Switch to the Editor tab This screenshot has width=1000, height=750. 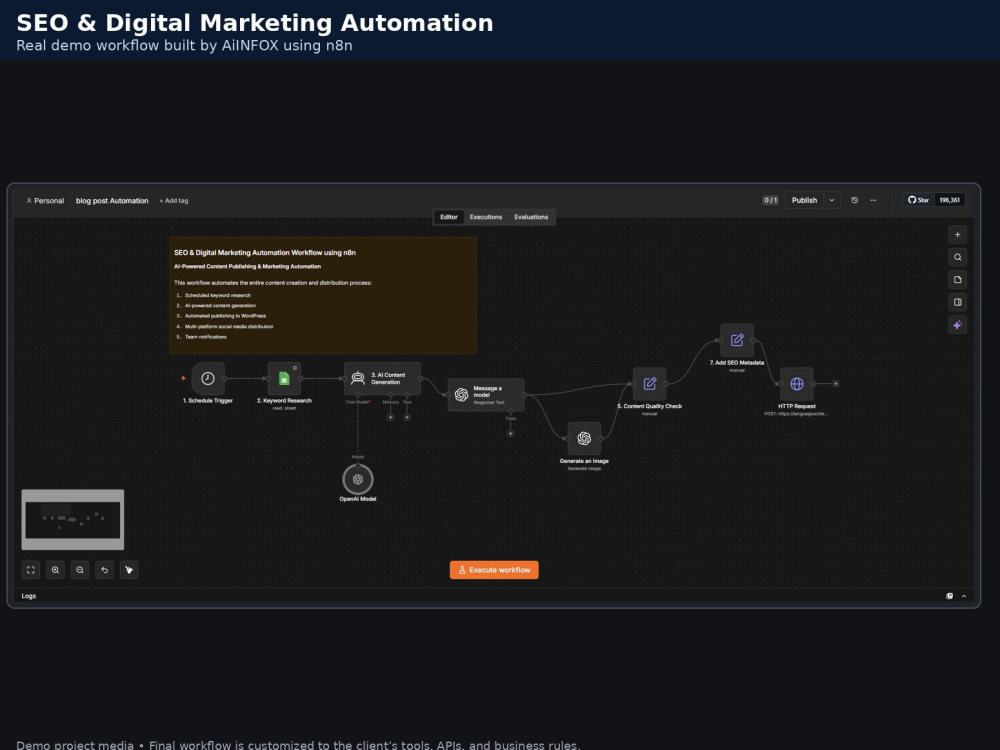point(449,217)
